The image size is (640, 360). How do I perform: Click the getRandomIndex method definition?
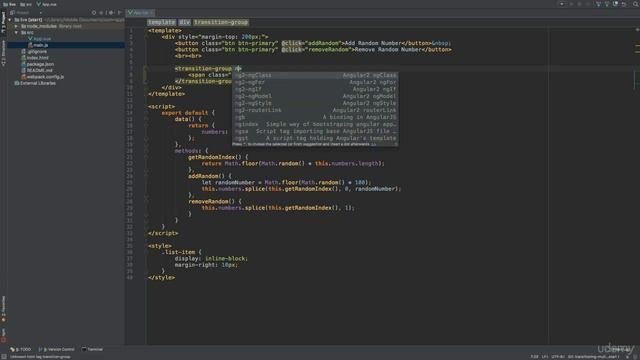coord(211,157)
